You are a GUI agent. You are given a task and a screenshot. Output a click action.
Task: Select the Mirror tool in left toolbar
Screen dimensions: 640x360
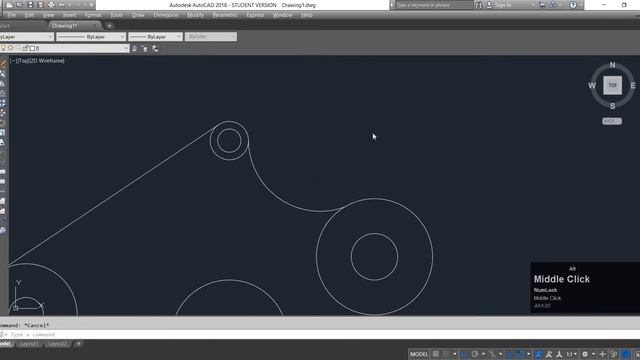pos(2,84)
